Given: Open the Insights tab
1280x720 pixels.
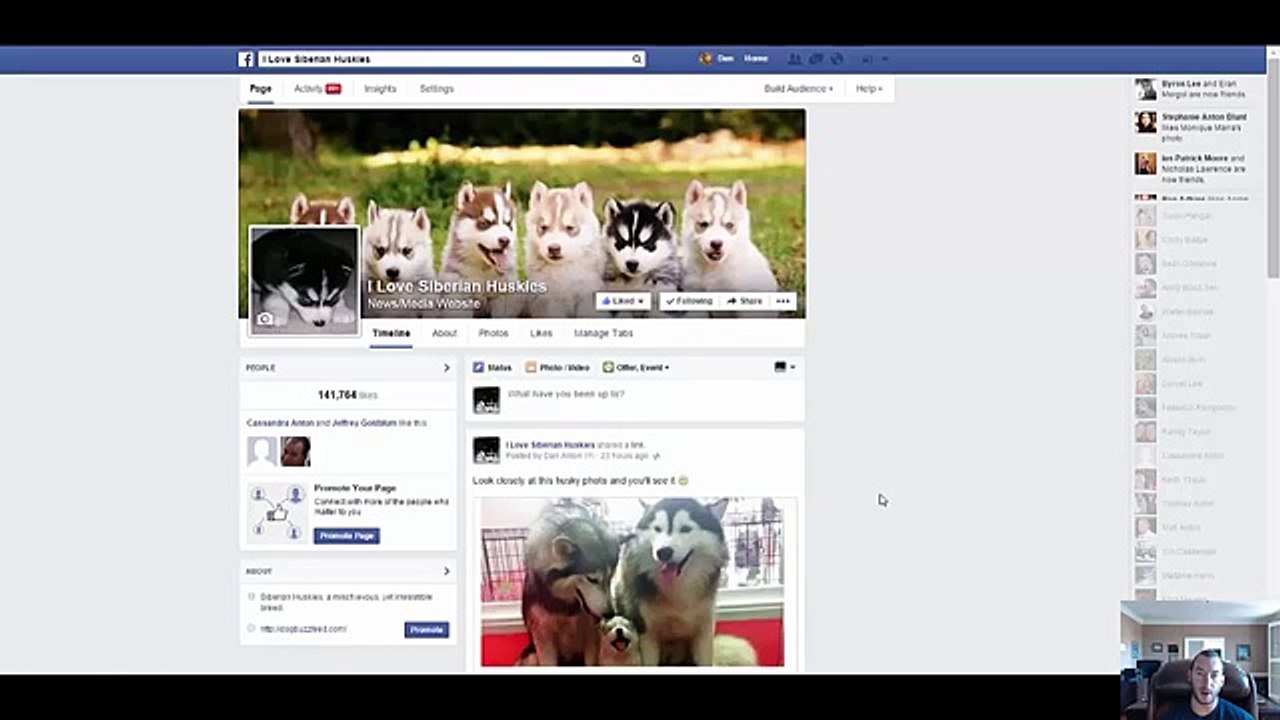Looking at the screenshot, I should pos(380,89).
